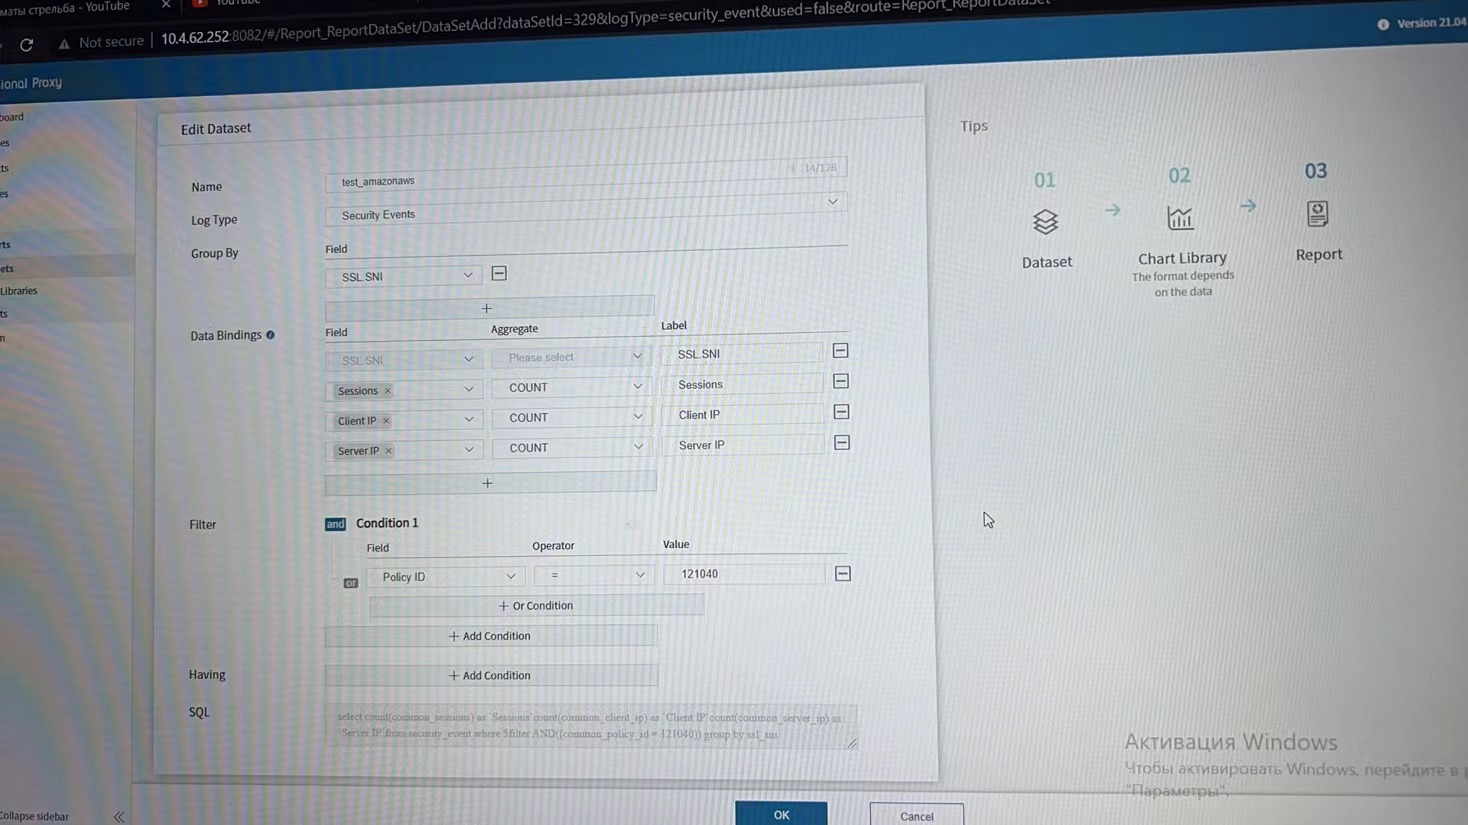Delete the Client IP binding row
The width and height of the screenshot is (1468, 825).
[x=841, y=412]
